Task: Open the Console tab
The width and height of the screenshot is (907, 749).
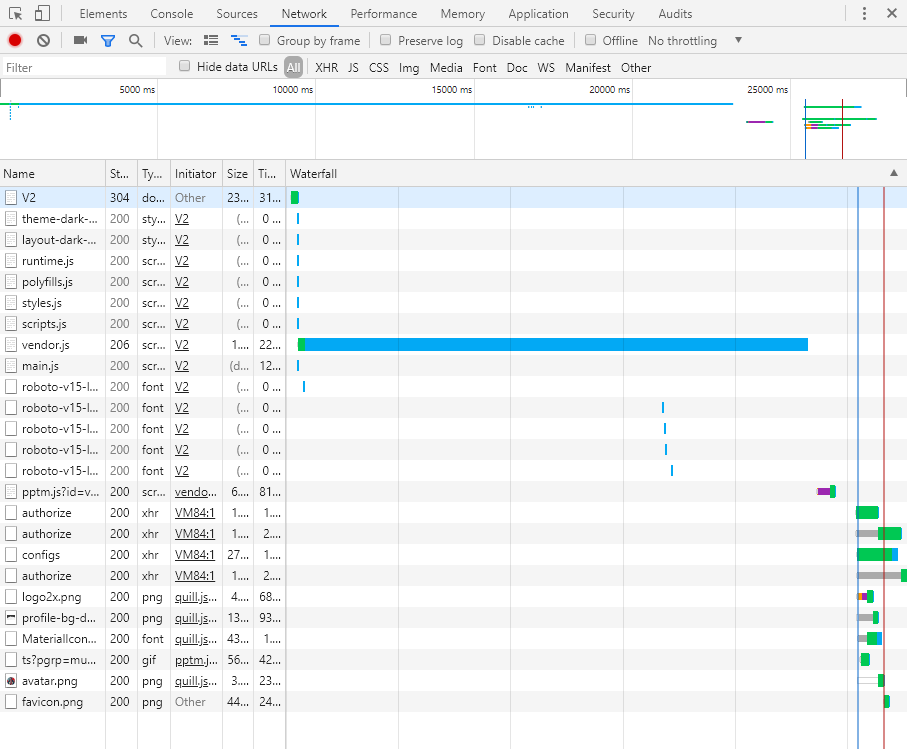Action: pyautogui.click(x=171, y=13)
